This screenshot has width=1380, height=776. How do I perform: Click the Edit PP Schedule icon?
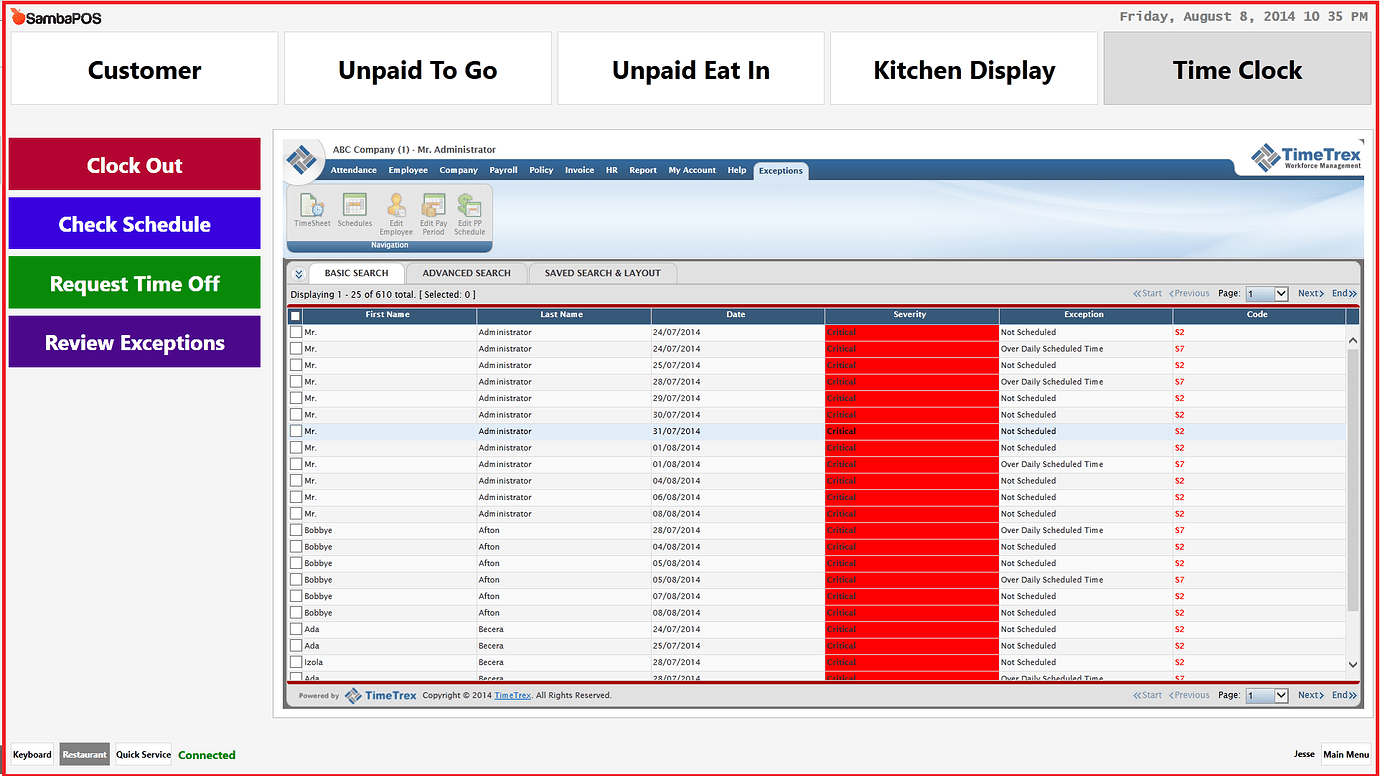click(469, 214)
